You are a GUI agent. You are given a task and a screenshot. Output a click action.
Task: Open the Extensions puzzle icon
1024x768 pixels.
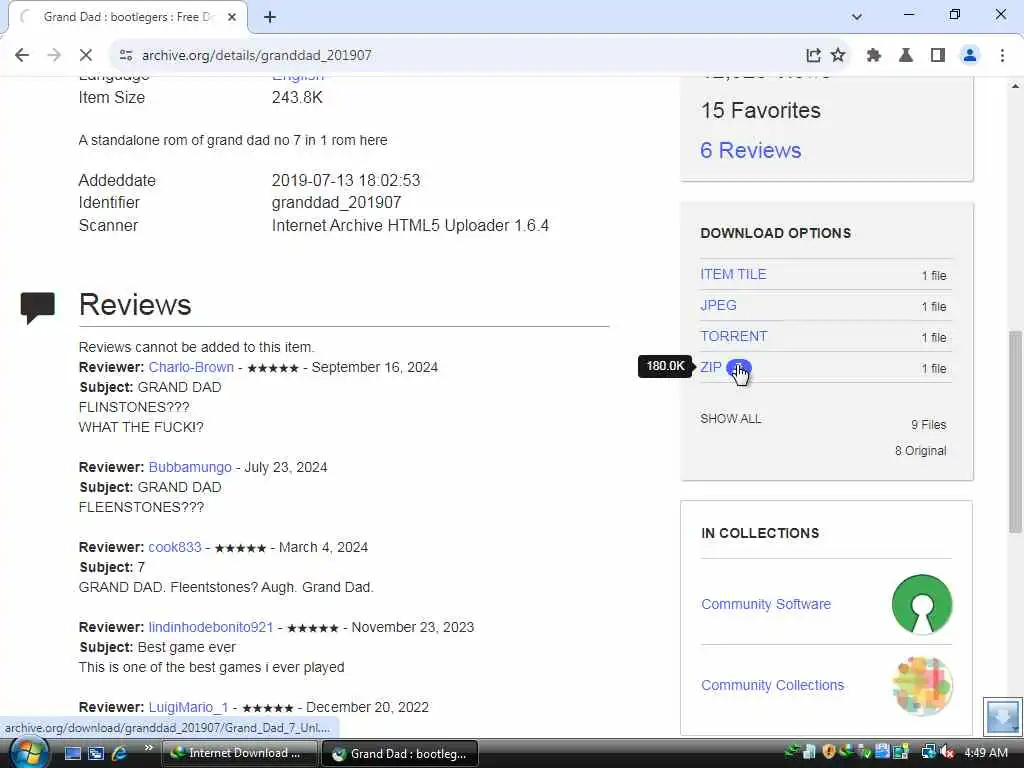[x=874, y=56]
